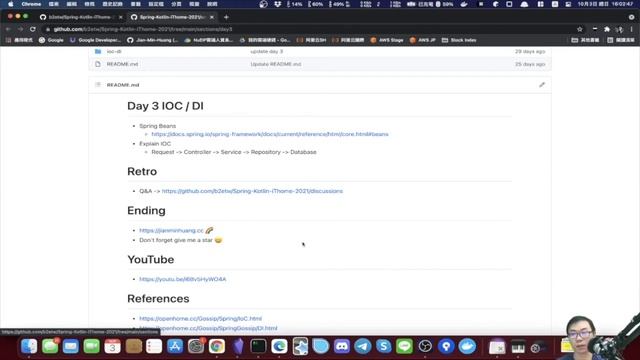Click the References heading
This screenshot has width=640, height=360.
[x=158, y=298]
